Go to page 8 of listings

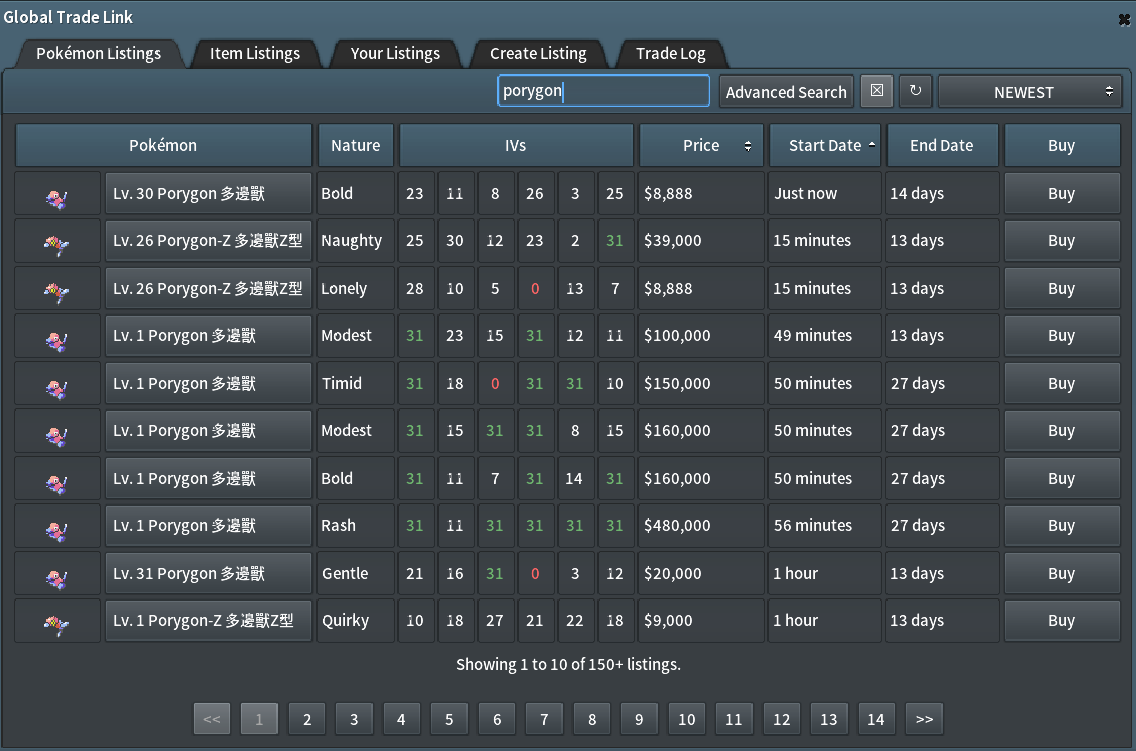tap(592, 719)
